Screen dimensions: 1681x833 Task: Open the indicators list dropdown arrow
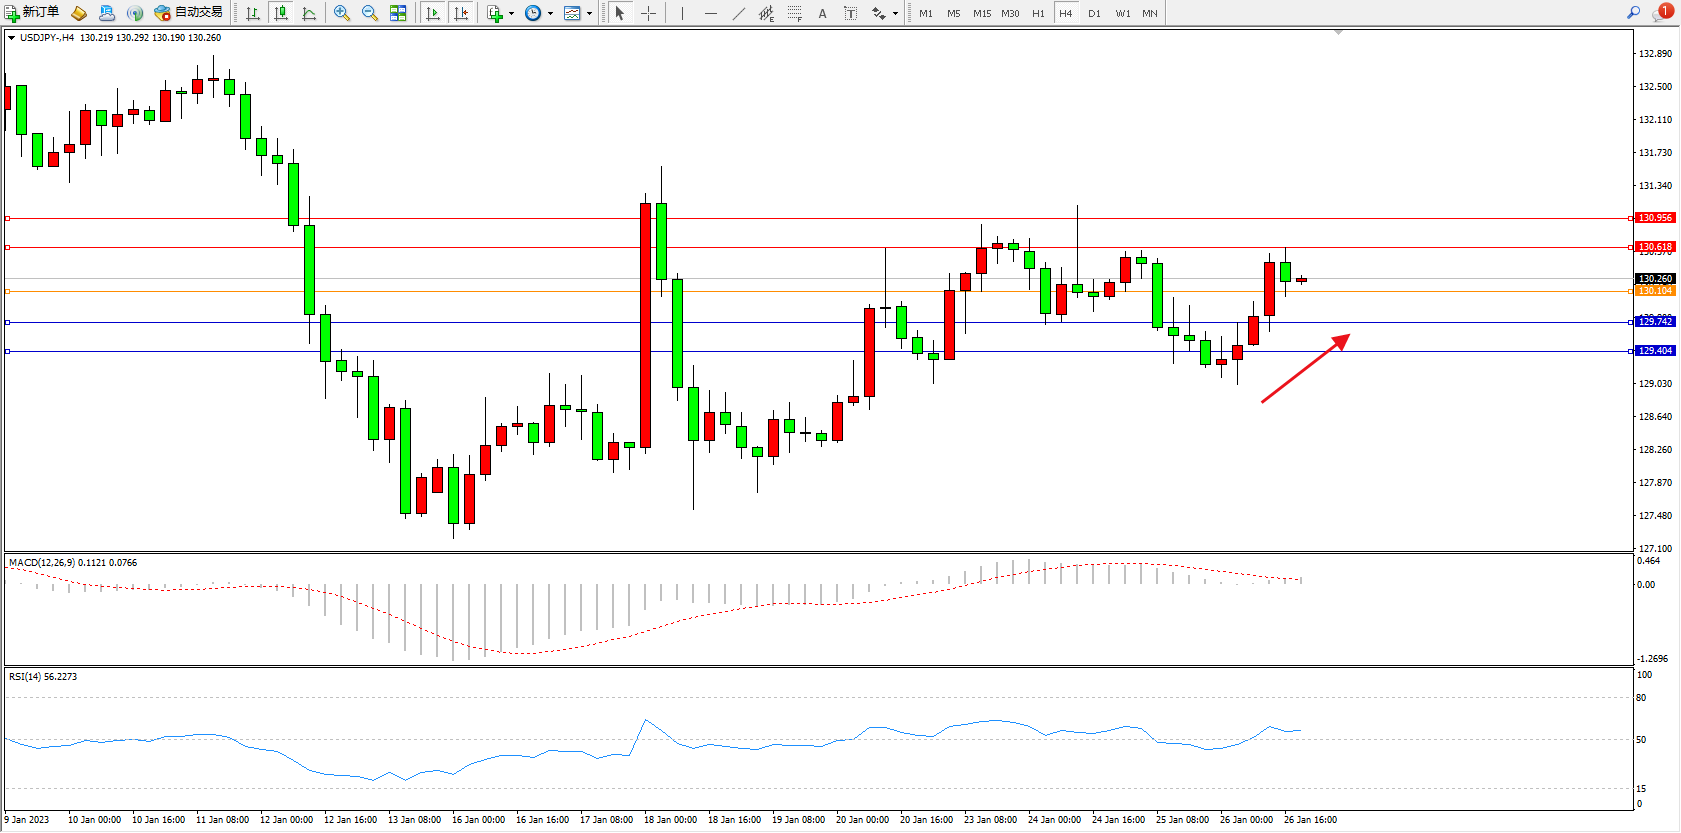(x=511, y=14)
